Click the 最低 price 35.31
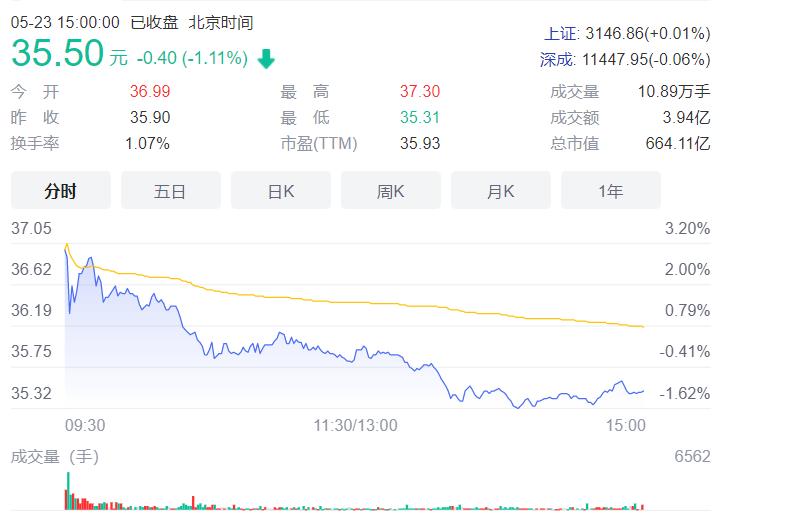This screenshot has height=524, width=796. tap(419, 117)
